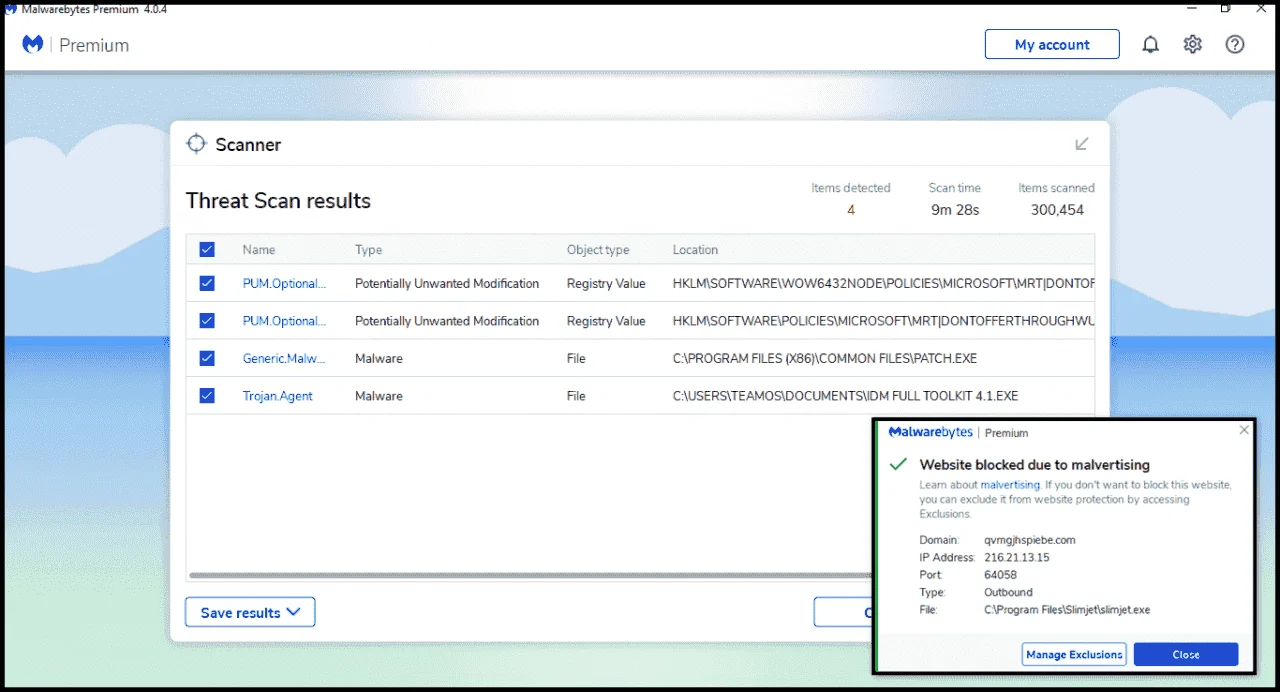Open the settings gear icon

(x=1192, y=44)
